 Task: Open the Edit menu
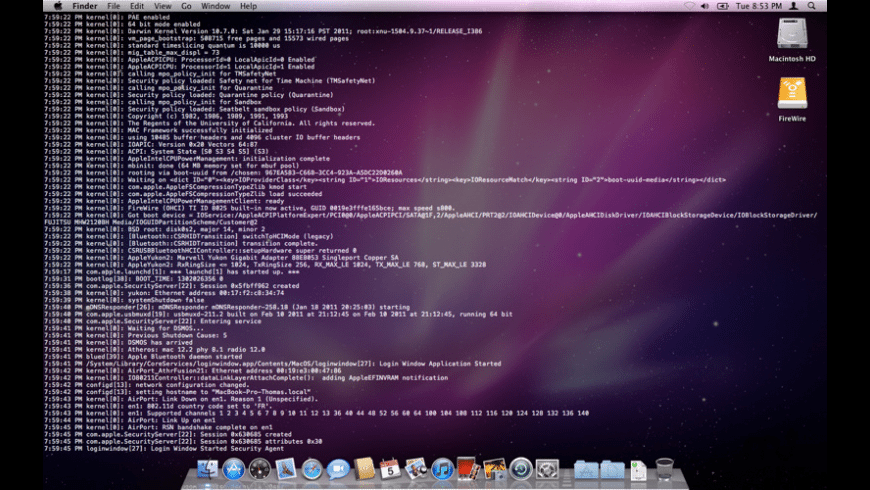(137, 6)
